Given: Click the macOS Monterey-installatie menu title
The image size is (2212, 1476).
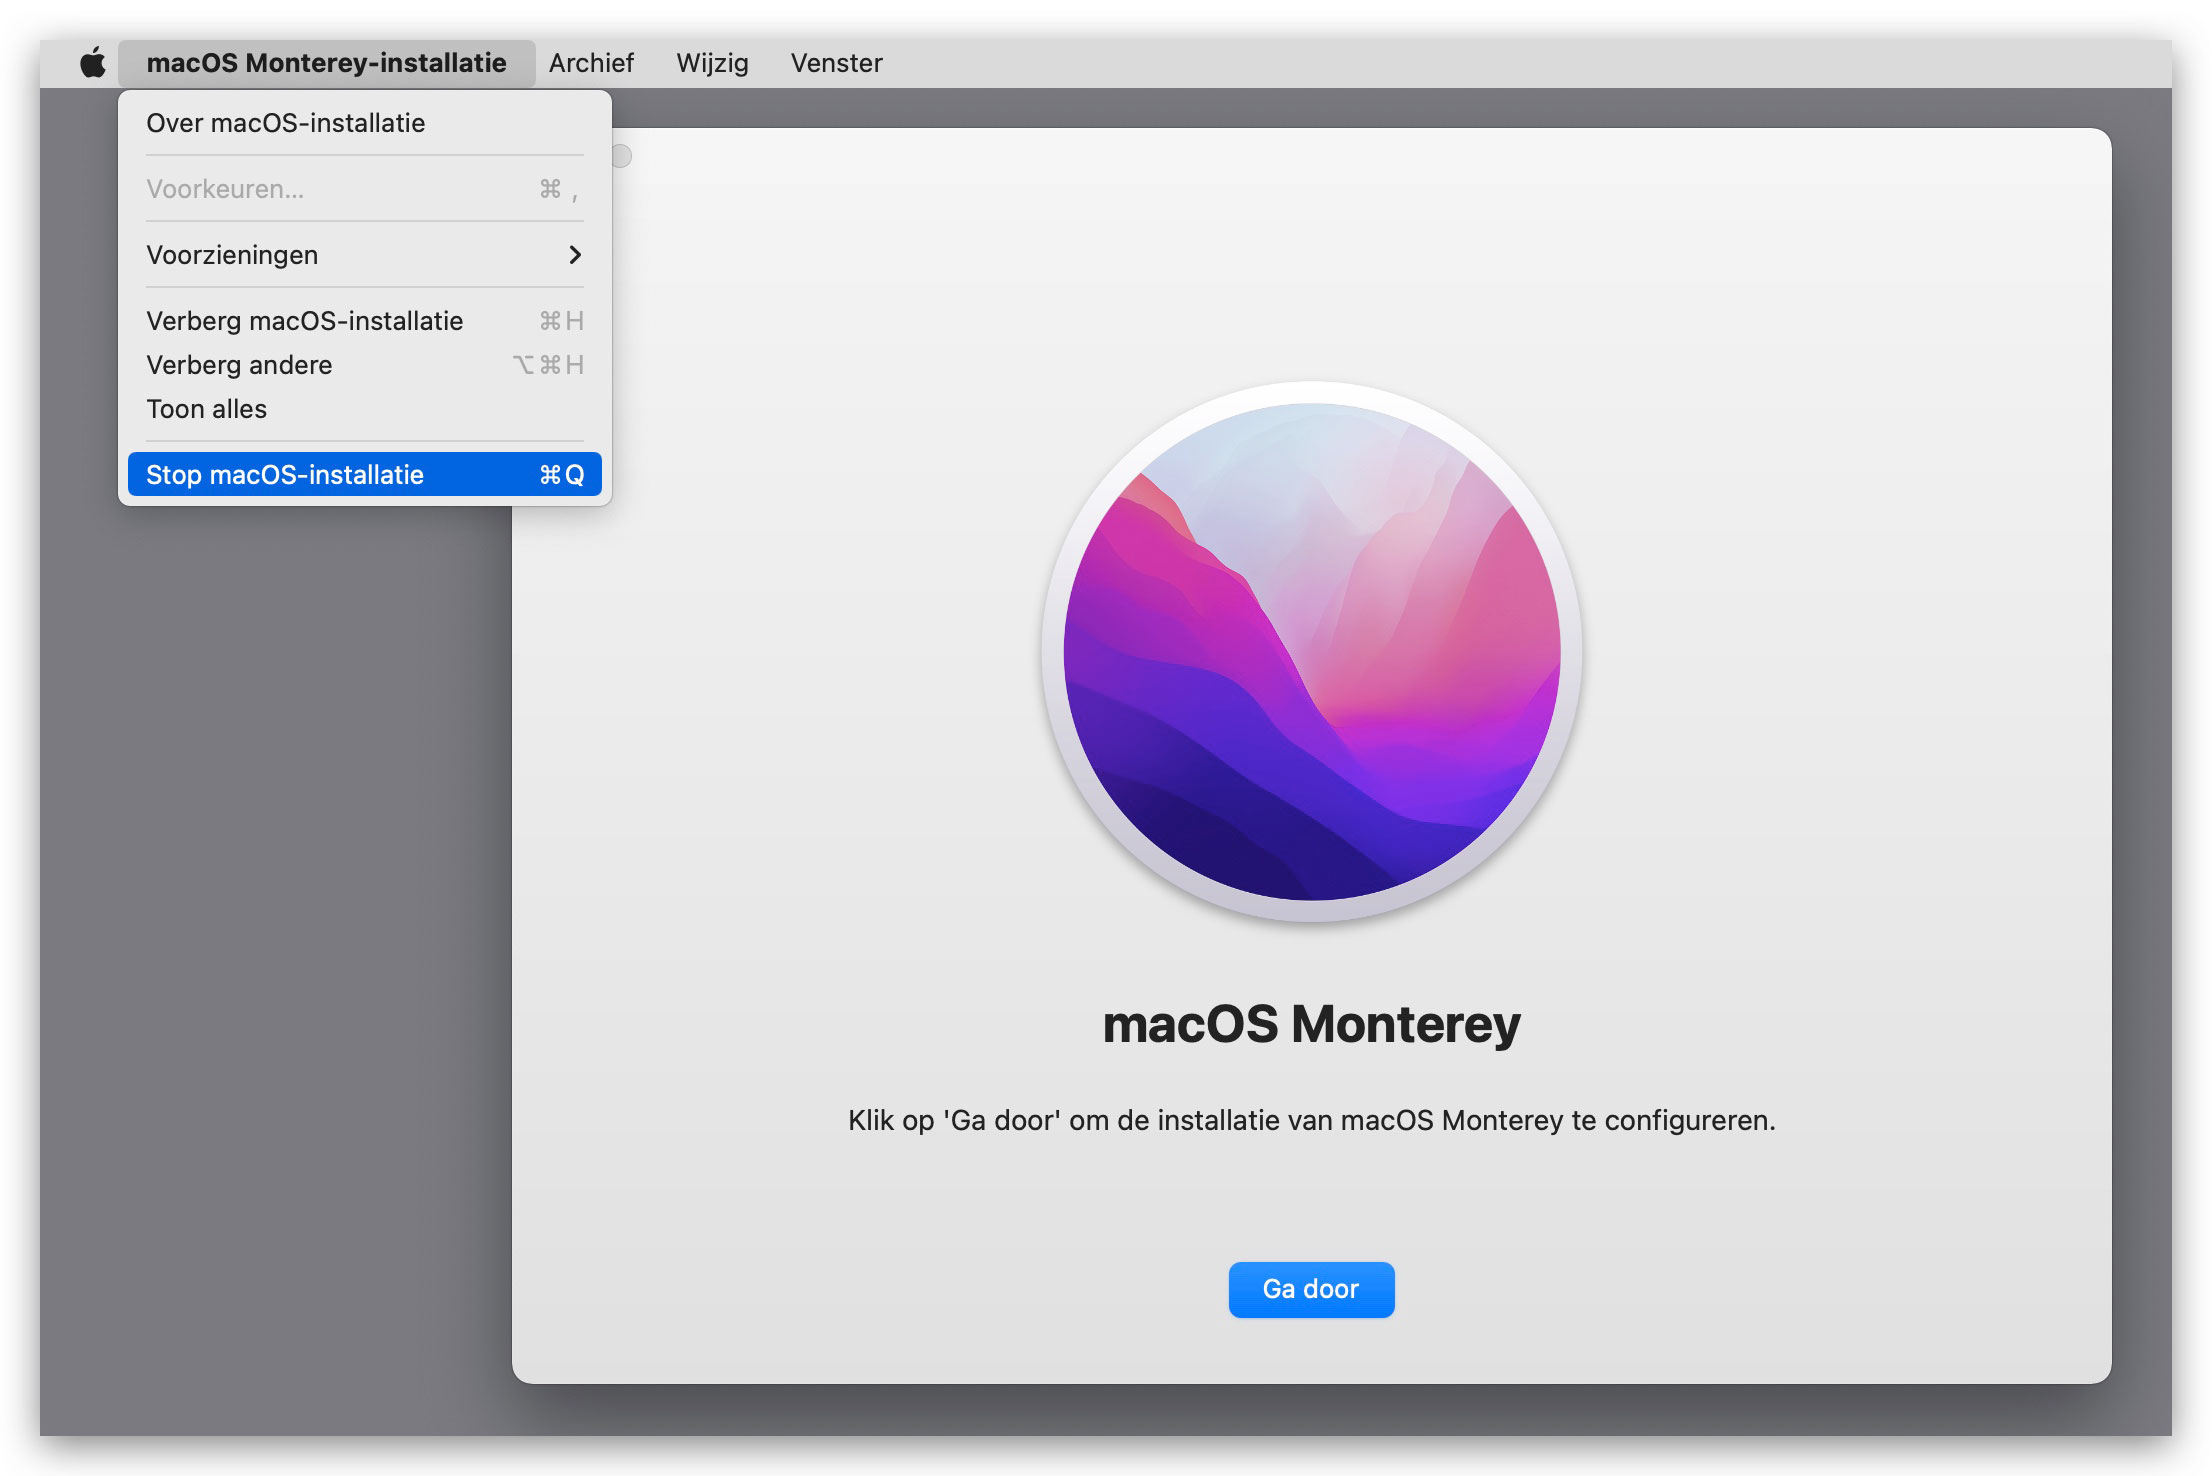Looking at the screenshot, I should click(326, 63).
